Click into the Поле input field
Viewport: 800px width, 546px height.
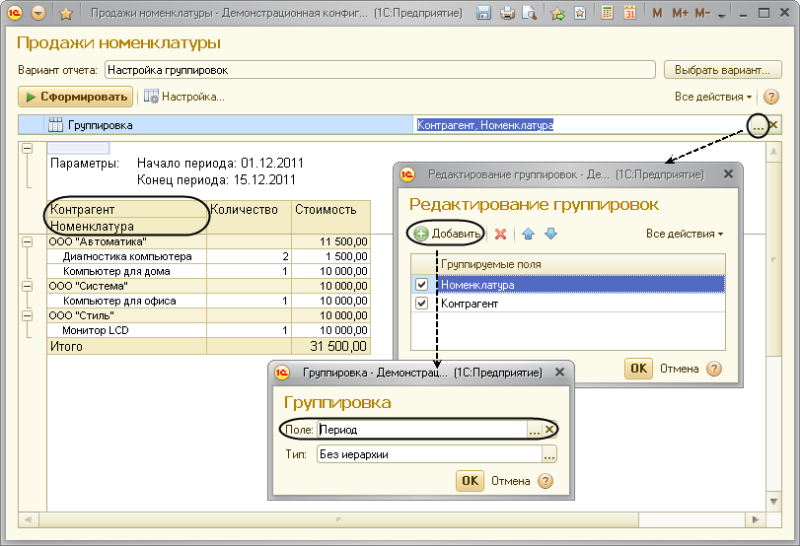tap(420, 429)
